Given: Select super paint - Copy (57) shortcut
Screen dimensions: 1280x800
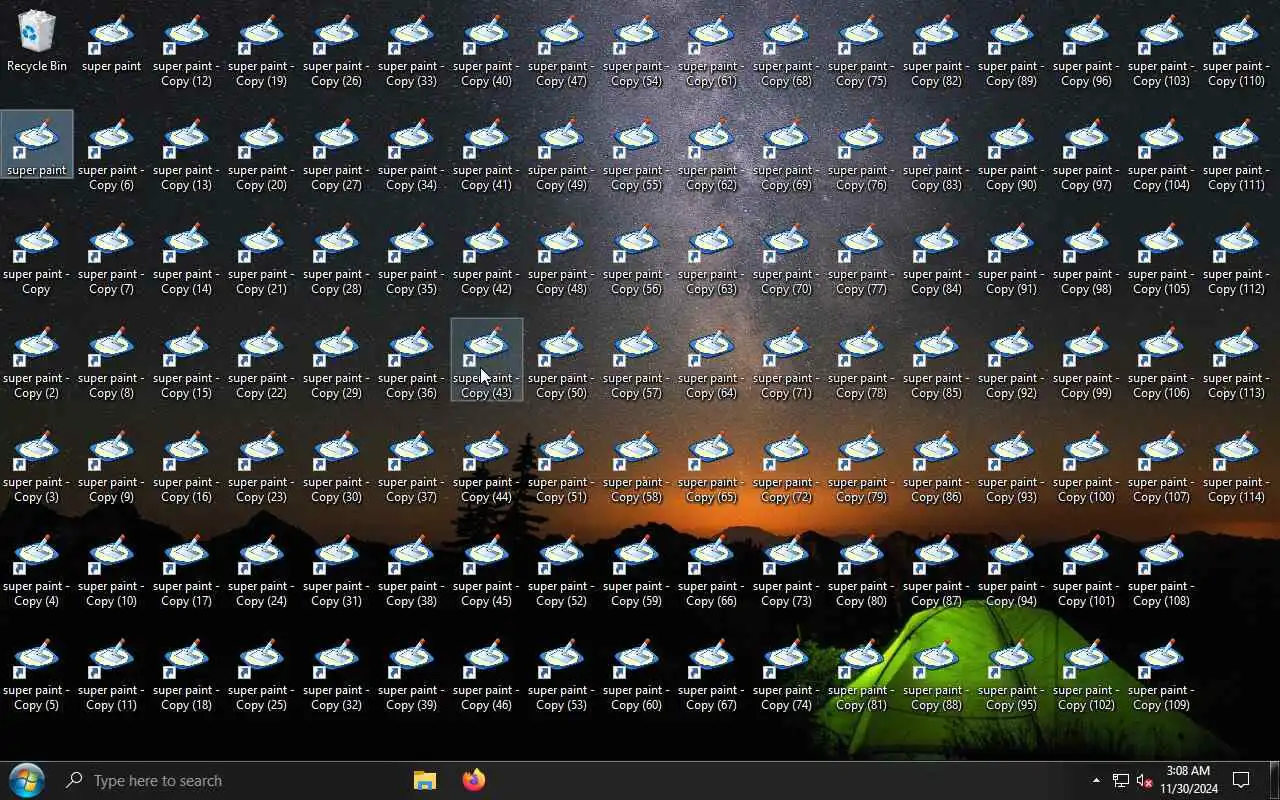Looking at the screenshot, I should [x=637, y=362].
